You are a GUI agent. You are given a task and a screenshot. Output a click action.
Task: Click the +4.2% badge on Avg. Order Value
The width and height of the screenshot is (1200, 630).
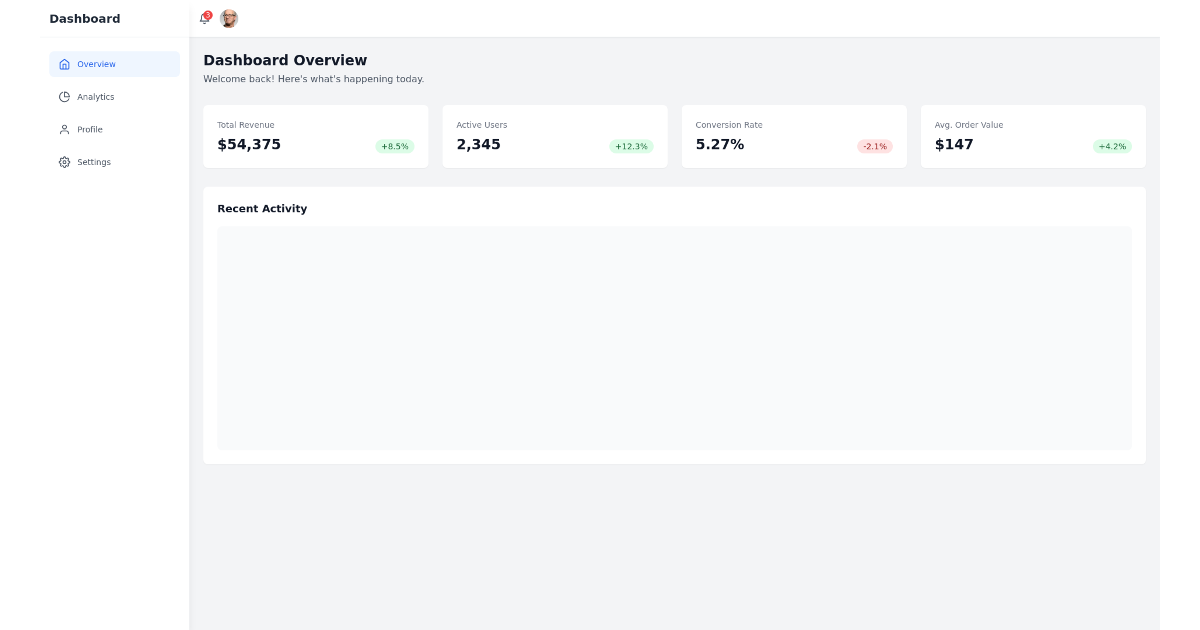click(1110, 145)
